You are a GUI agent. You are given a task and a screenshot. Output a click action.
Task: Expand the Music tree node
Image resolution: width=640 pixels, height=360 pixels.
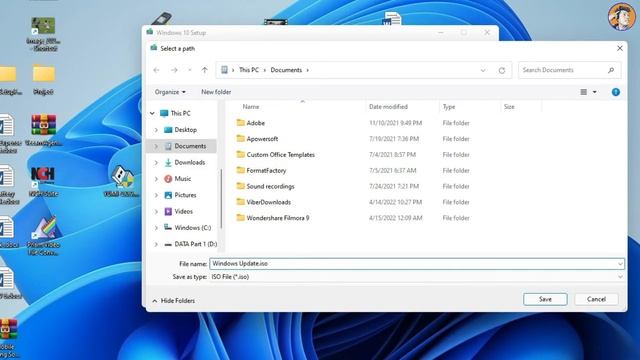[x=156, y=179]
